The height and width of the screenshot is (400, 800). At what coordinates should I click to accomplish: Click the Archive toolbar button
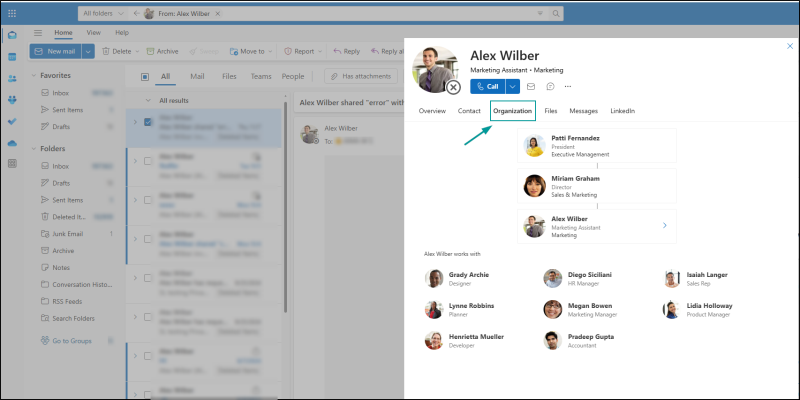(163, 51)
